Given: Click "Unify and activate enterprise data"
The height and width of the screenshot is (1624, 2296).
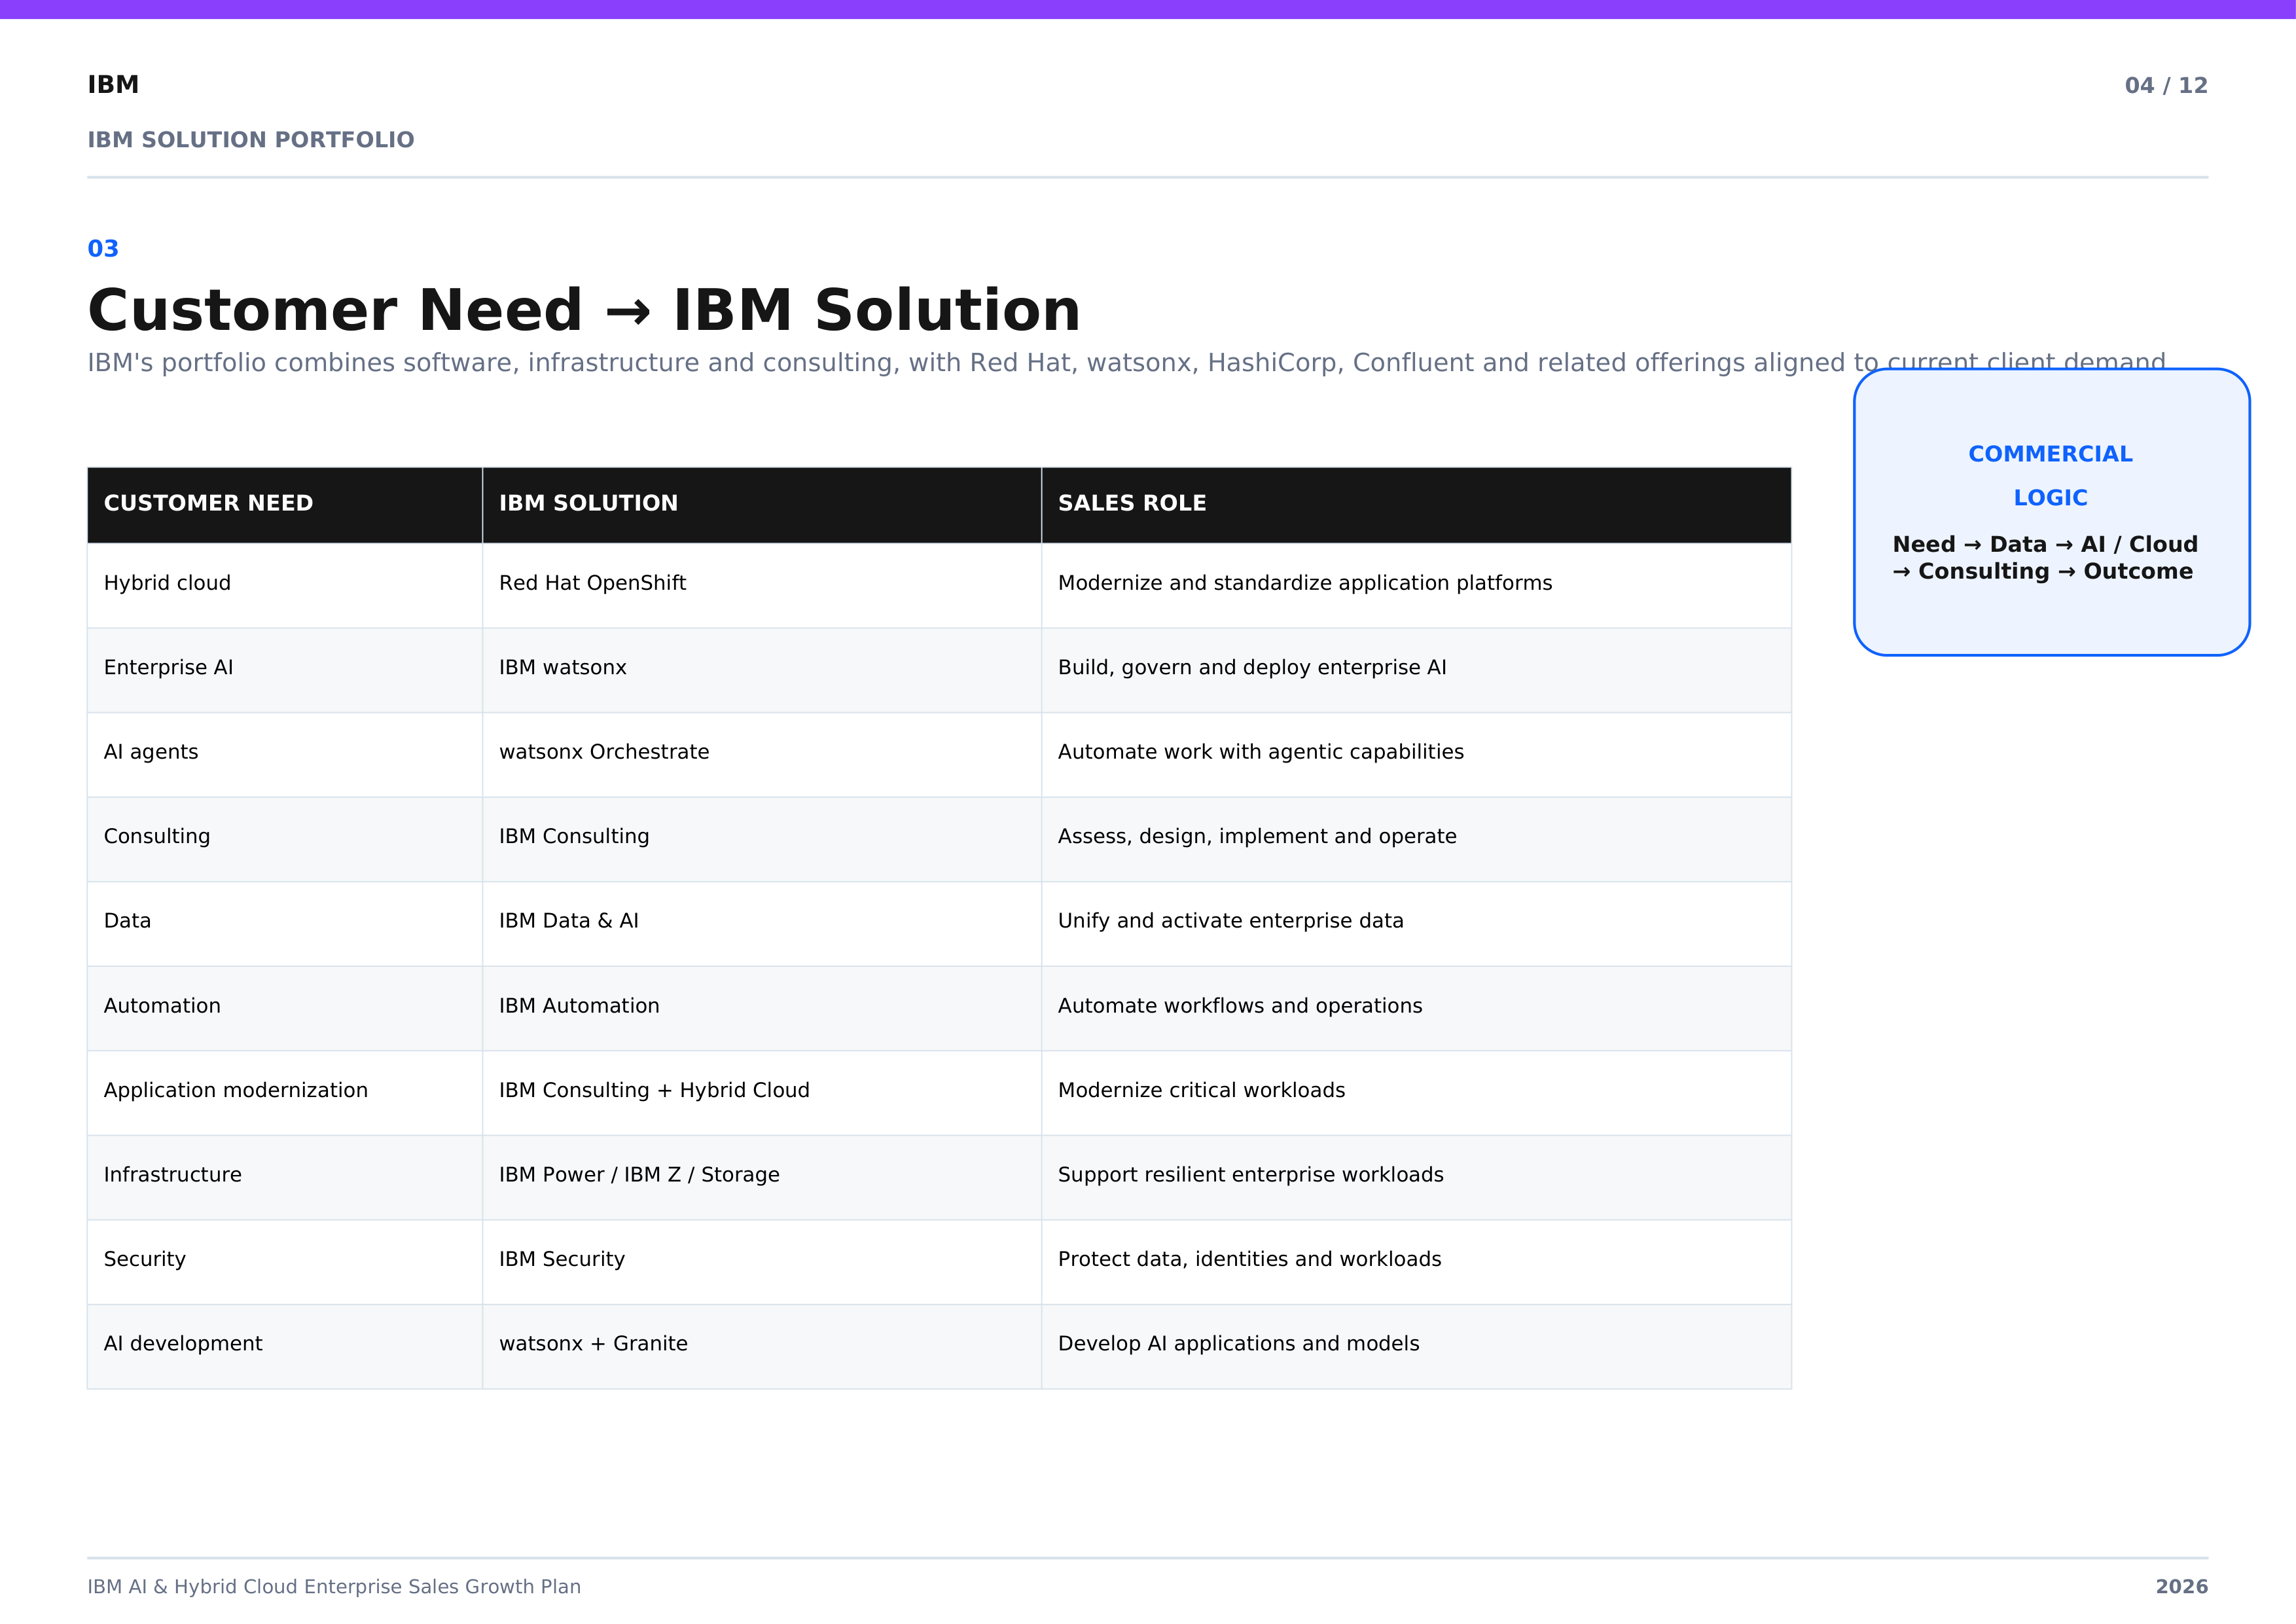Looking at the screenshot, I should click(1231, 921).
